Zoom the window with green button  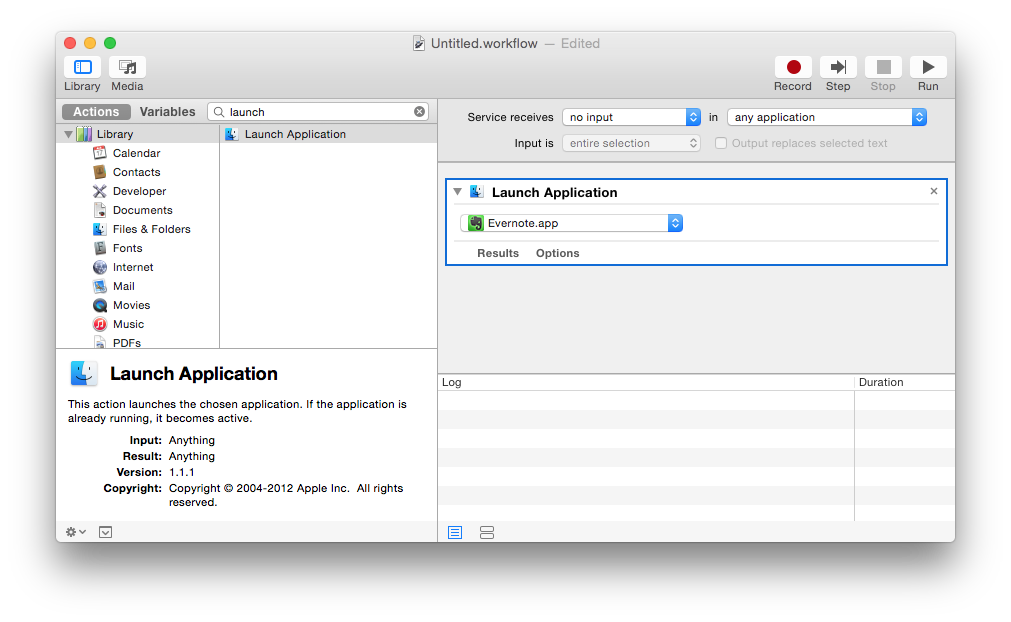pyautogui.click(x=110, y=43)
